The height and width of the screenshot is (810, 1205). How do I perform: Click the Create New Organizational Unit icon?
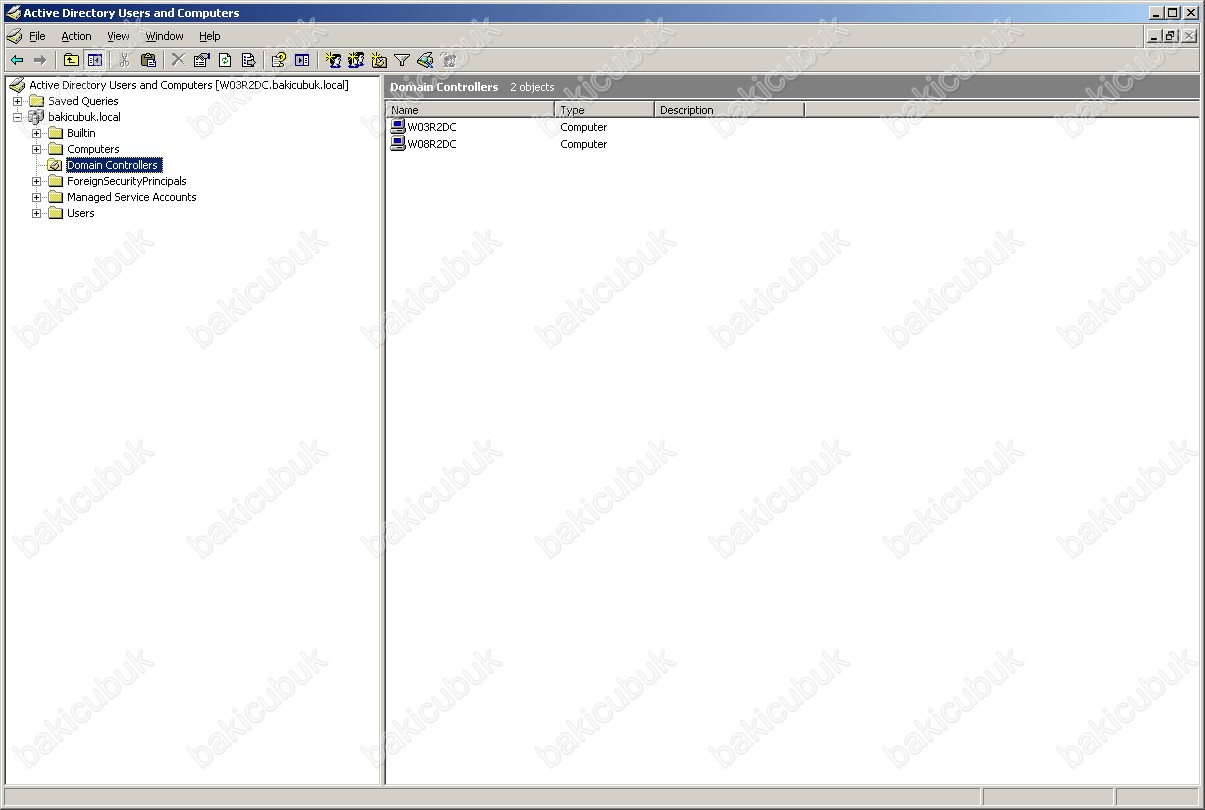point(379,60)
